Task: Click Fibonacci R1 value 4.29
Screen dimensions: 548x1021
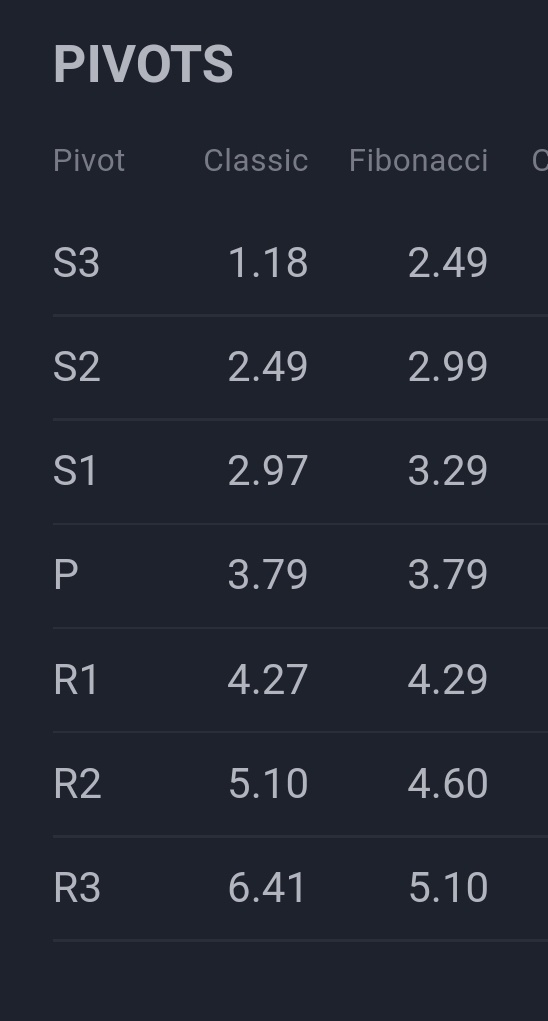Action: [x=448, y=679]
